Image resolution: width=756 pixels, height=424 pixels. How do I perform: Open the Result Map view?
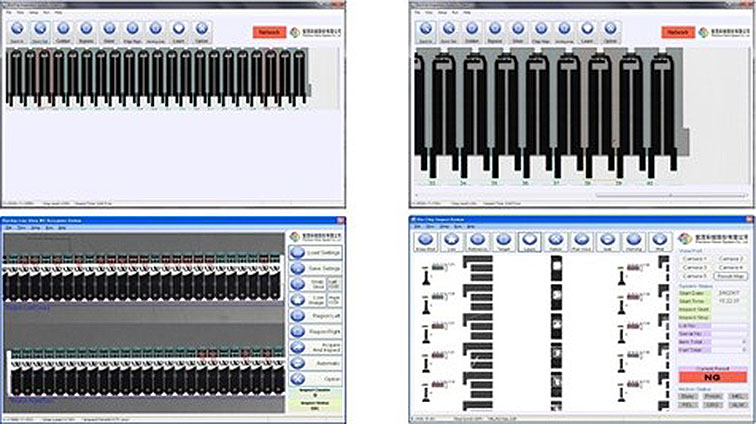click(730, 274)
